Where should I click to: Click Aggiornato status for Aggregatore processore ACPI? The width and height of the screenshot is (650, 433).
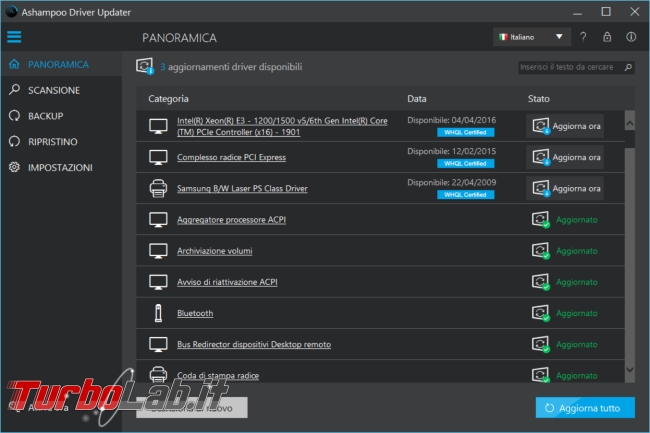tap(577, 220)
